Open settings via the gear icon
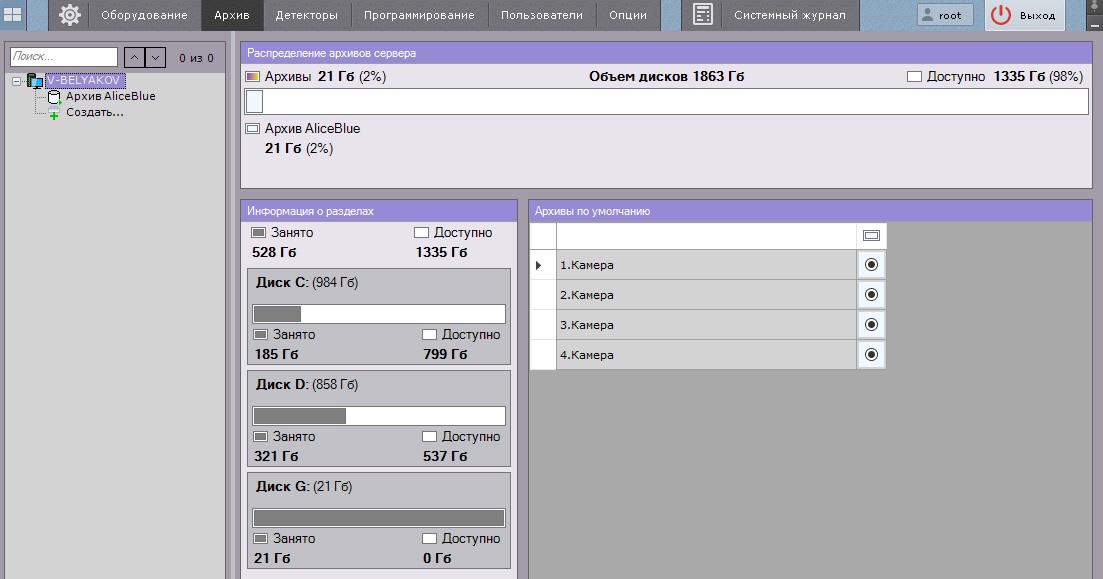Screen dimensions: 1103x579 (70, 15)
